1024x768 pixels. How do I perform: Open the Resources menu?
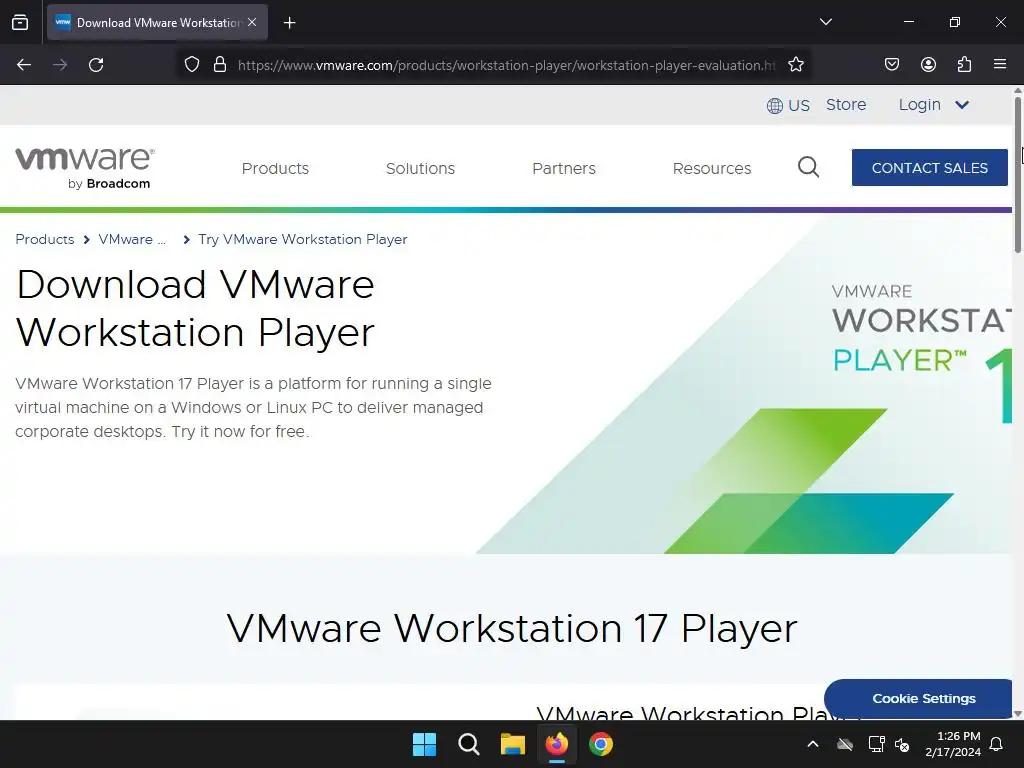pyautogui.click(x=712, y=168)
